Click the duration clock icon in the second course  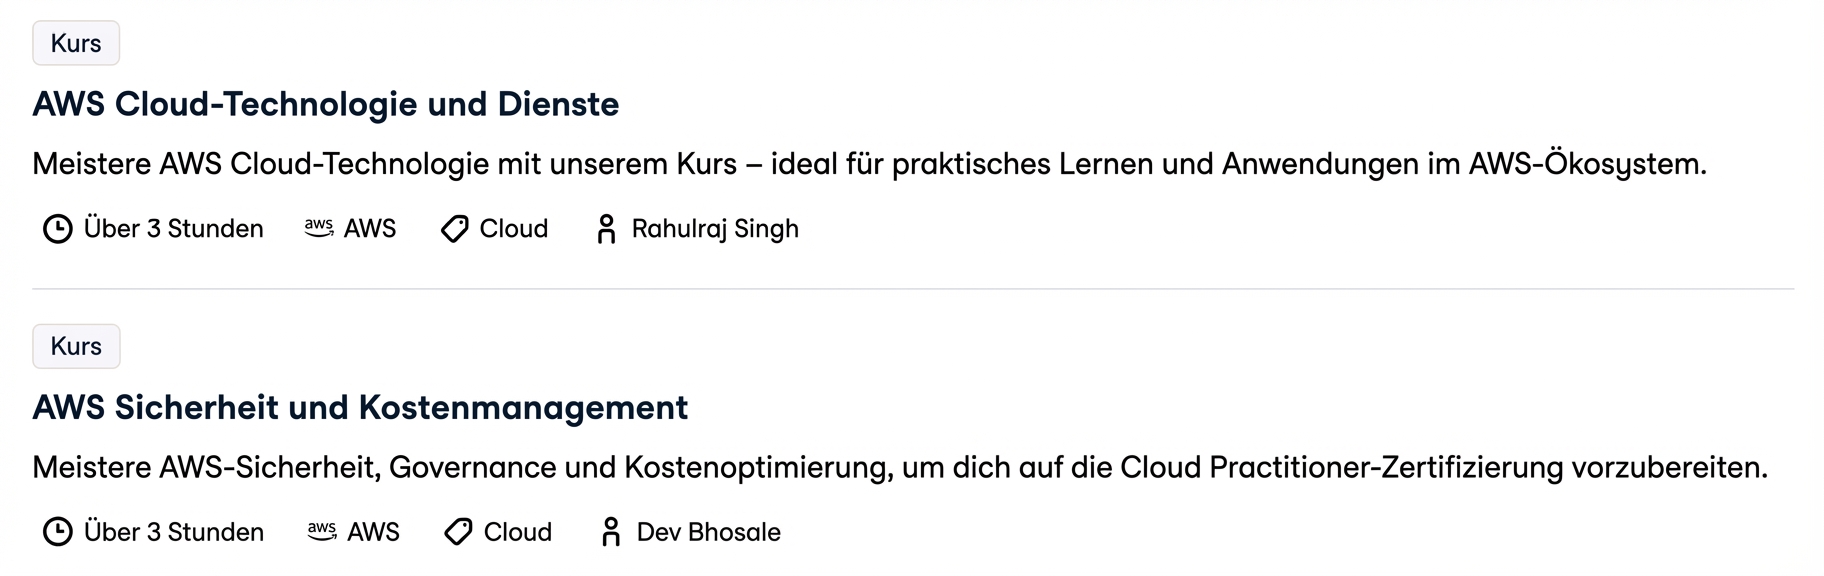[x=57, y=532]
